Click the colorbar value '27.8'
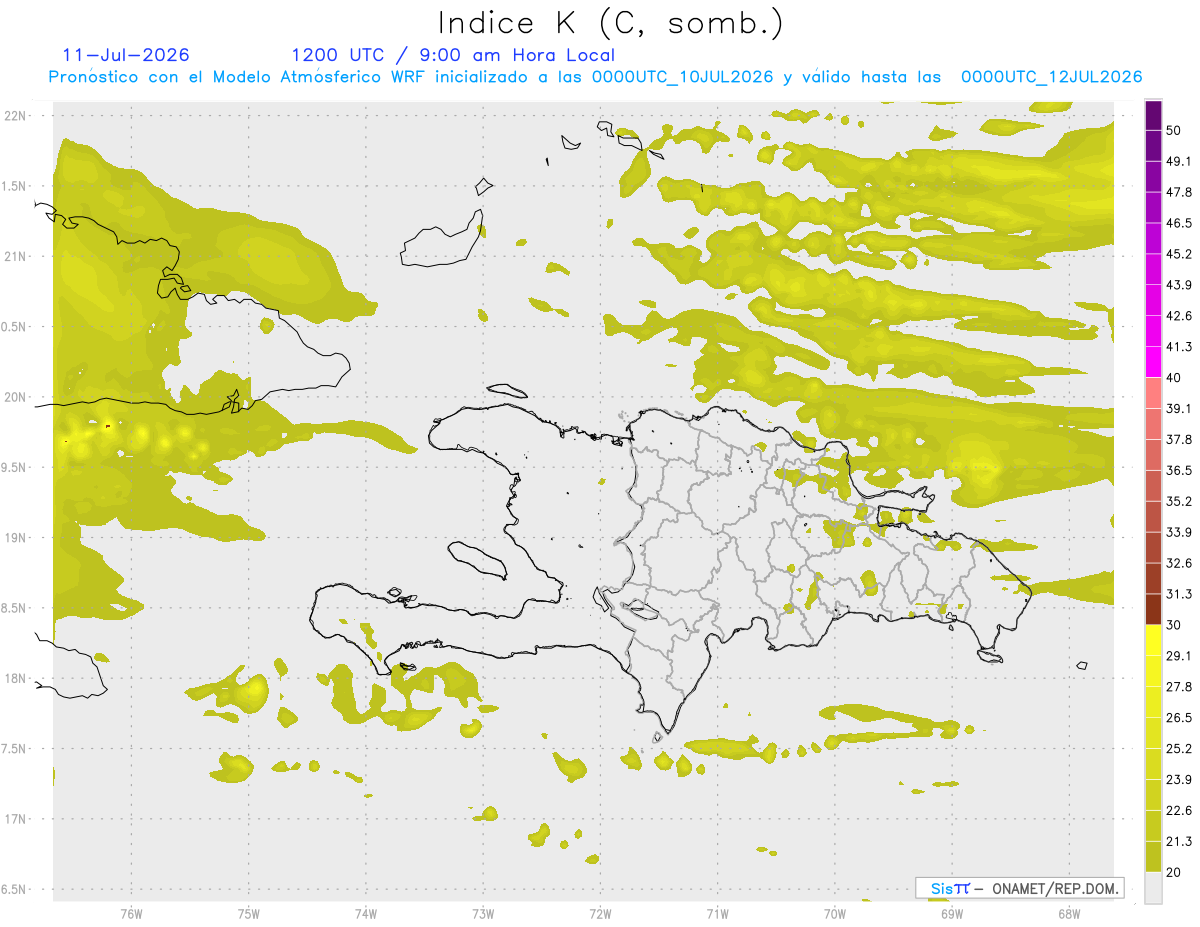Viewport: 1200px width, 927px height. click(x=1180, y=687)
